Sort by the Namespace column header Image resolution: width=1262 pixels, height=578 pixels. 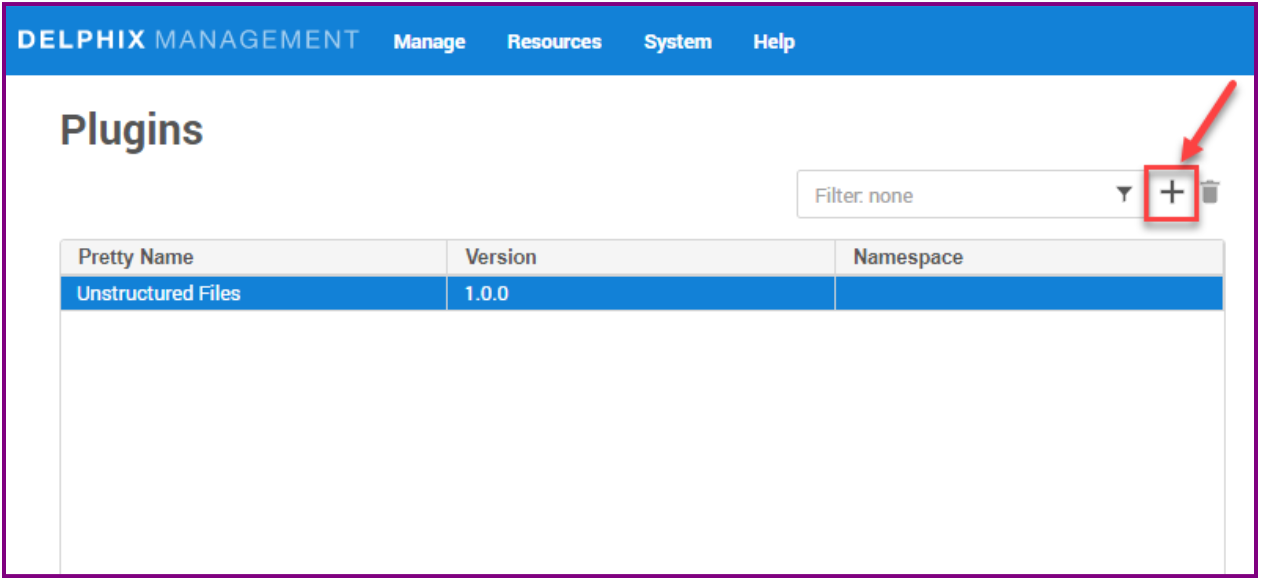(x=908, y=257)
